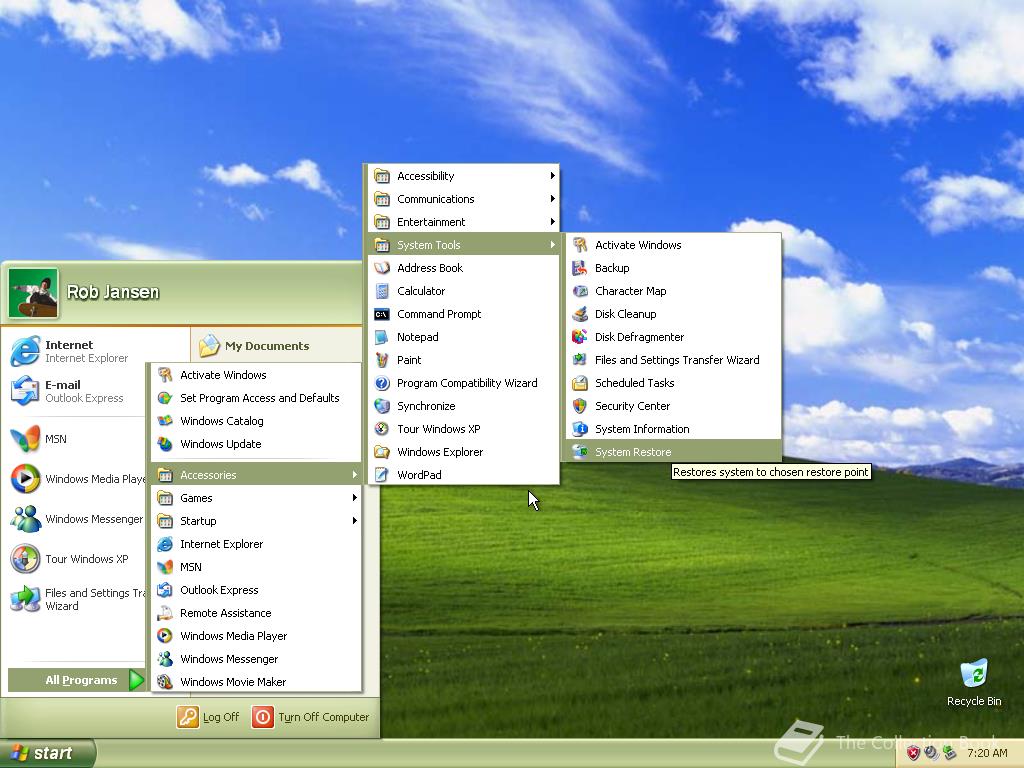Choose Internet Explorer in All Programs list
The height and width of the screenshot is (768, 1024).
(256, 544)
